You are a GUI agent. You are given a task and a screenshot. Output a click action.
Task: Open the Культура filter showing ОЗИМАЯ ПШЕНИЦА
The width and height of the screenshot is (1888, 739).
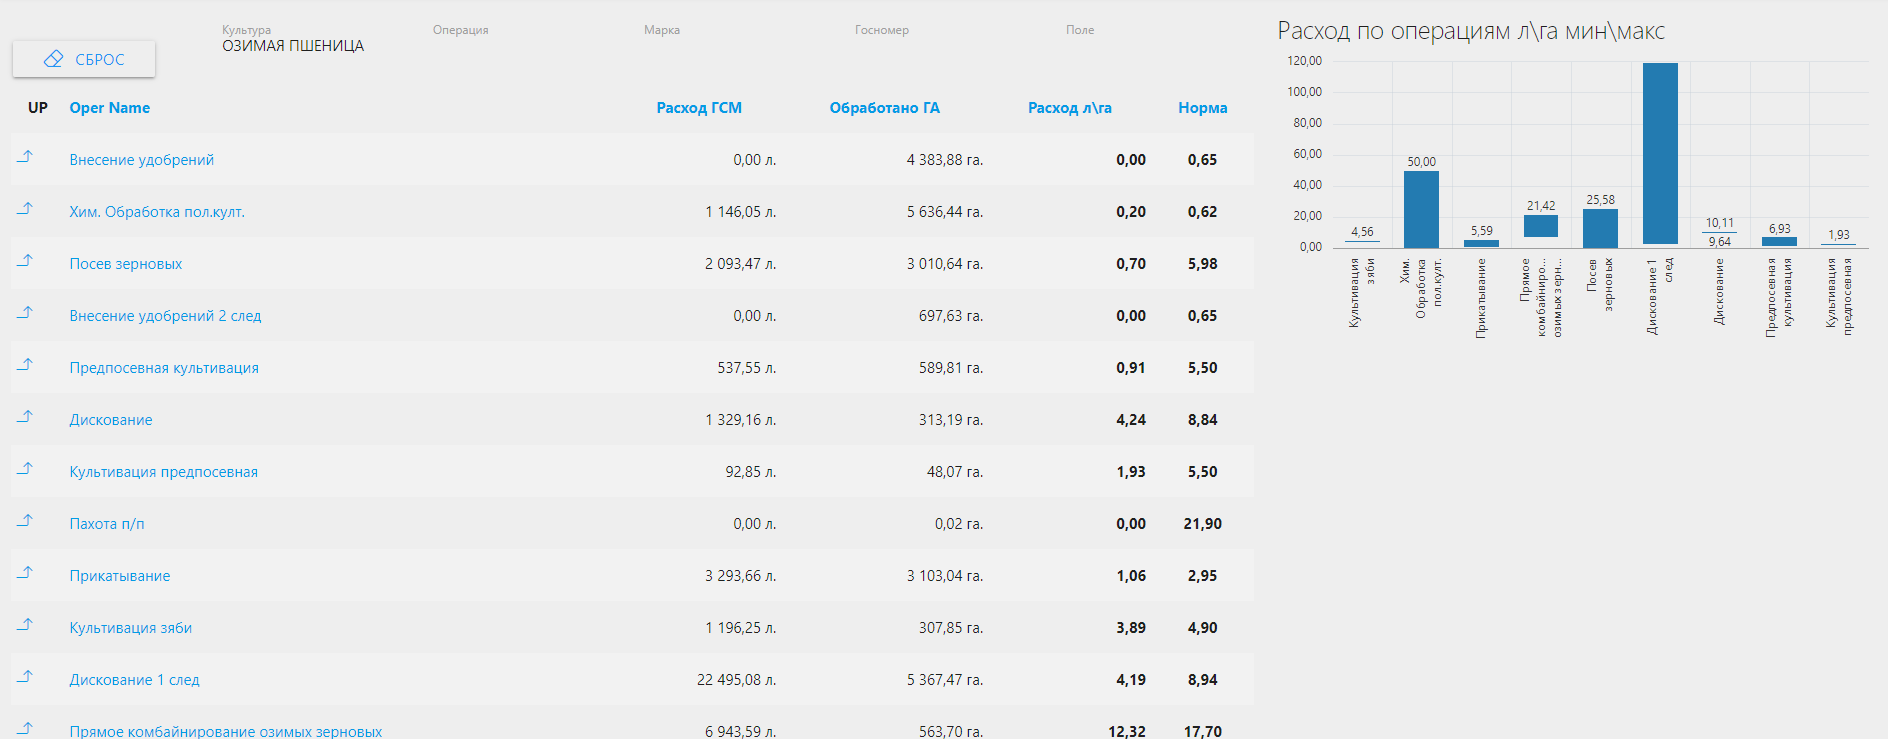click(293, 45)
